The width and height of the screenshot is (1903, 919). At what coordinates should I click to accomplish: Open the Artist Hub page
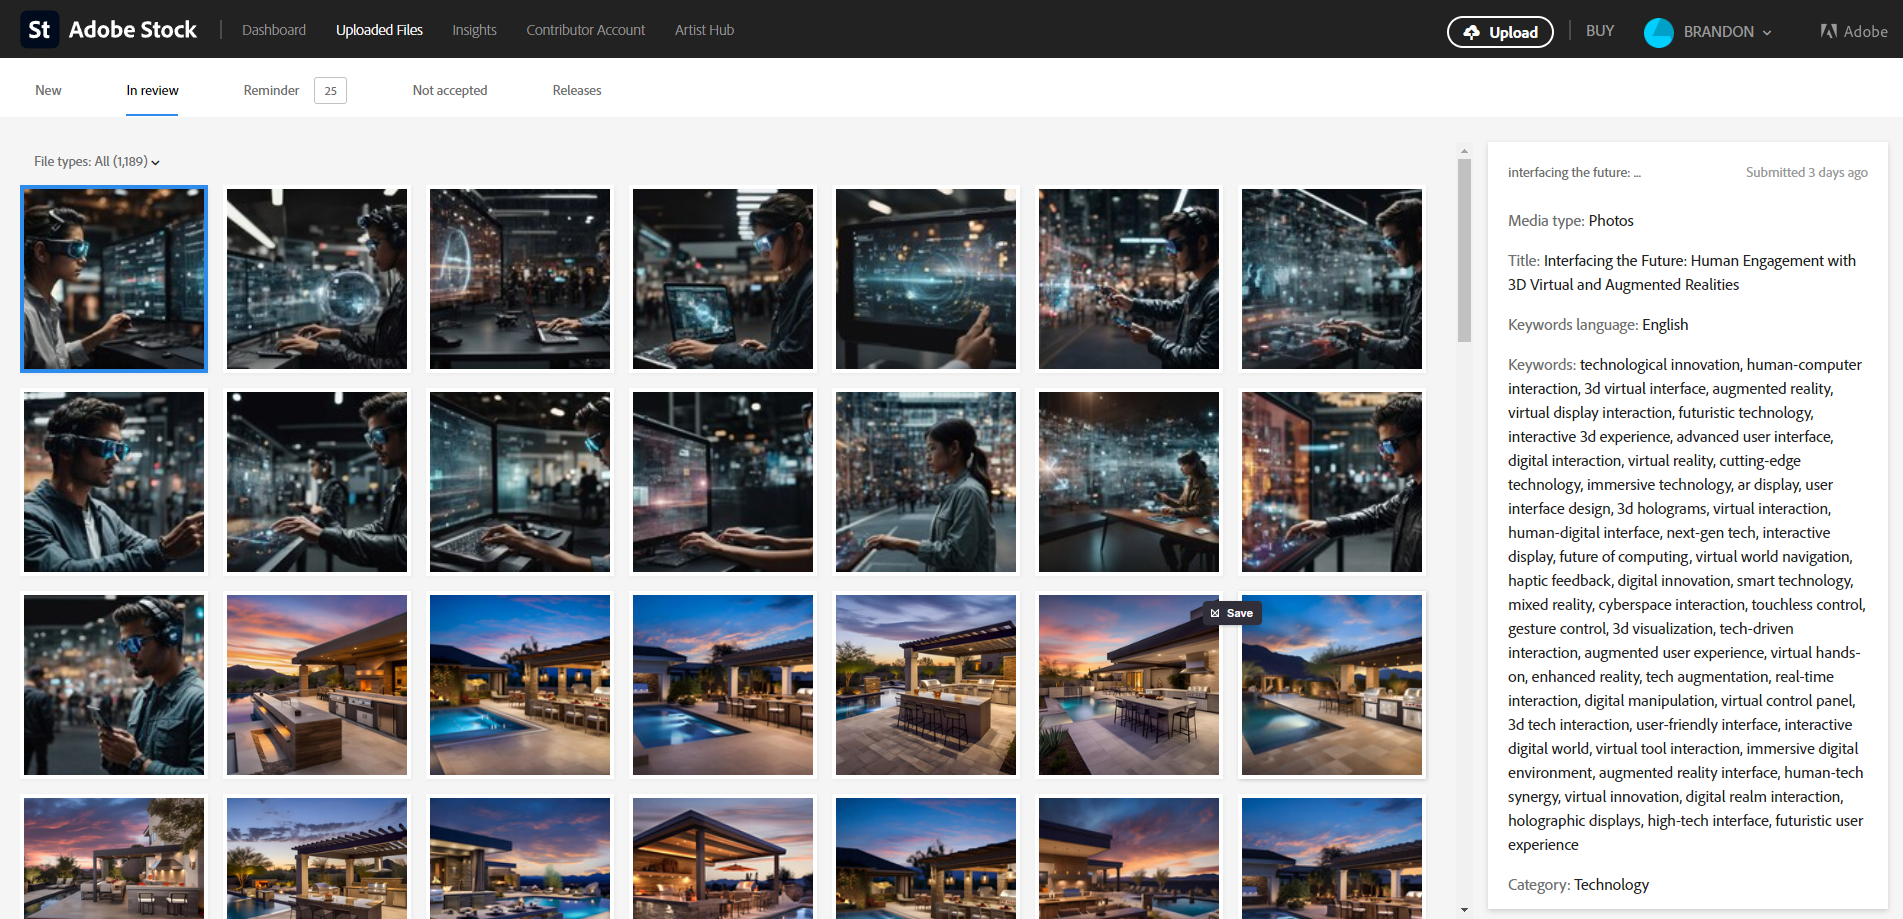(704, 30)
